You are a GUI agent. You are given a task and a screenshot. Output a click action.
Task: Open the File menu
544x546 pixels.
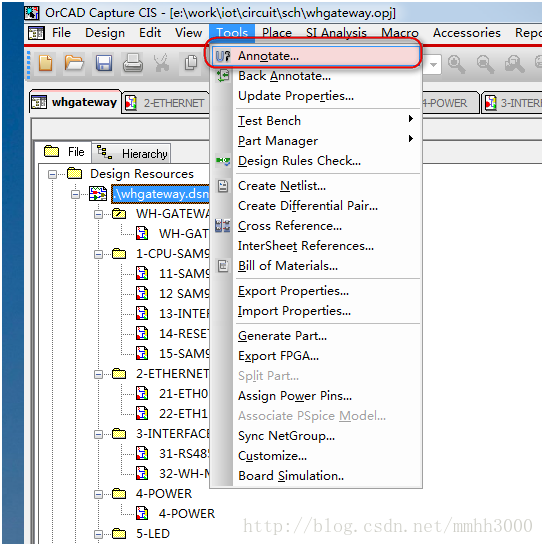coord(61,33)
